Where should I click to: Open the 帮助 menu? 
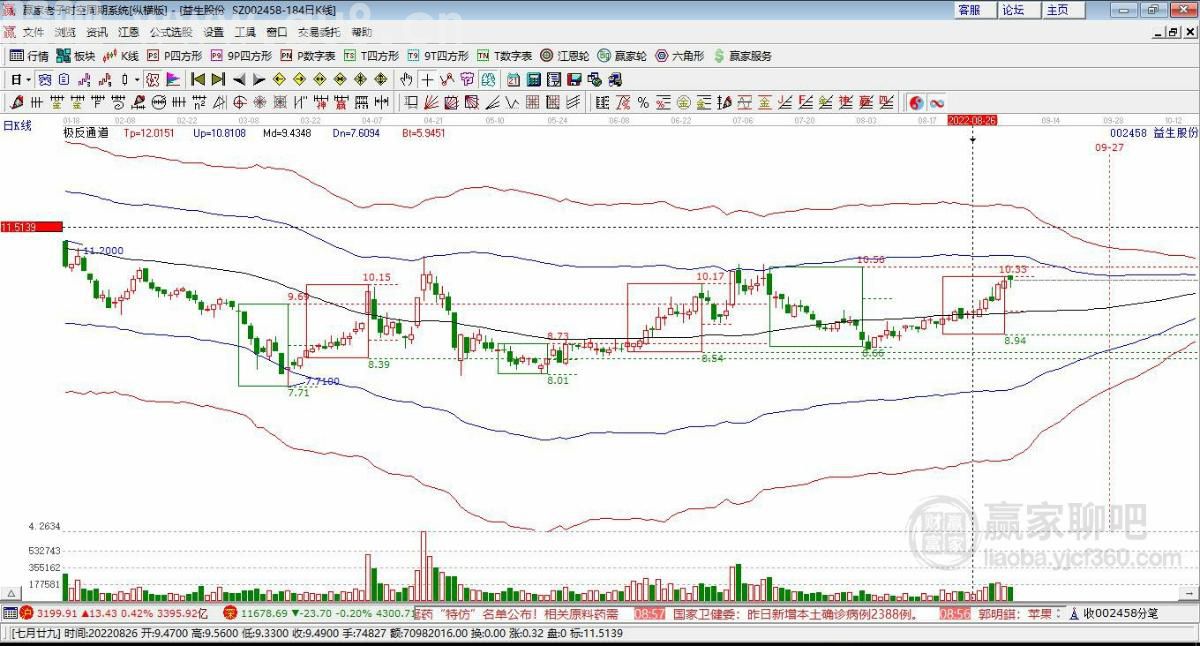(361, 33)
